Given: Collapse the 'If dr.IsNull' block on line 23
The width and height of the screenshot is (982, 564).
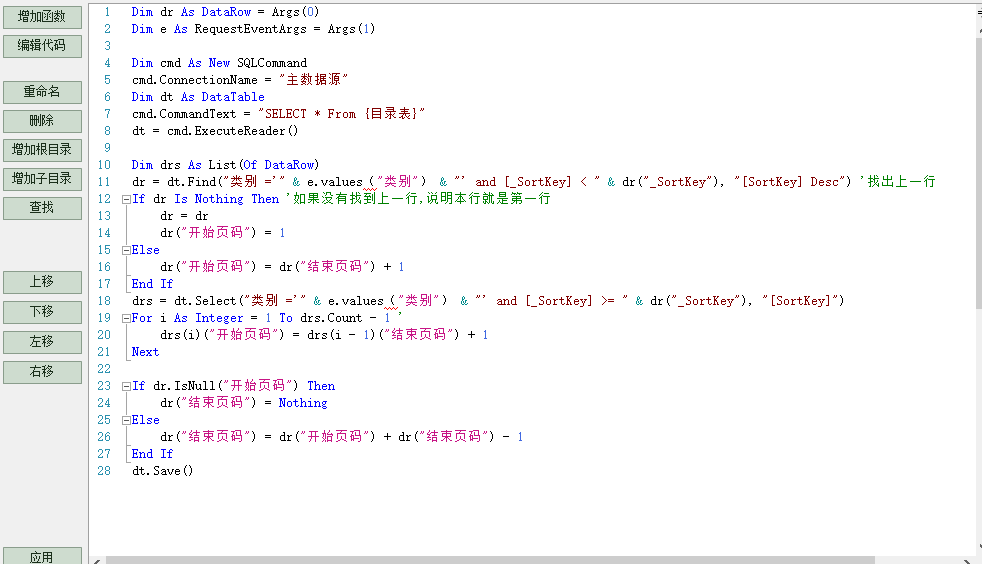Looking at the screenshot, I should (x=126, y=386).
